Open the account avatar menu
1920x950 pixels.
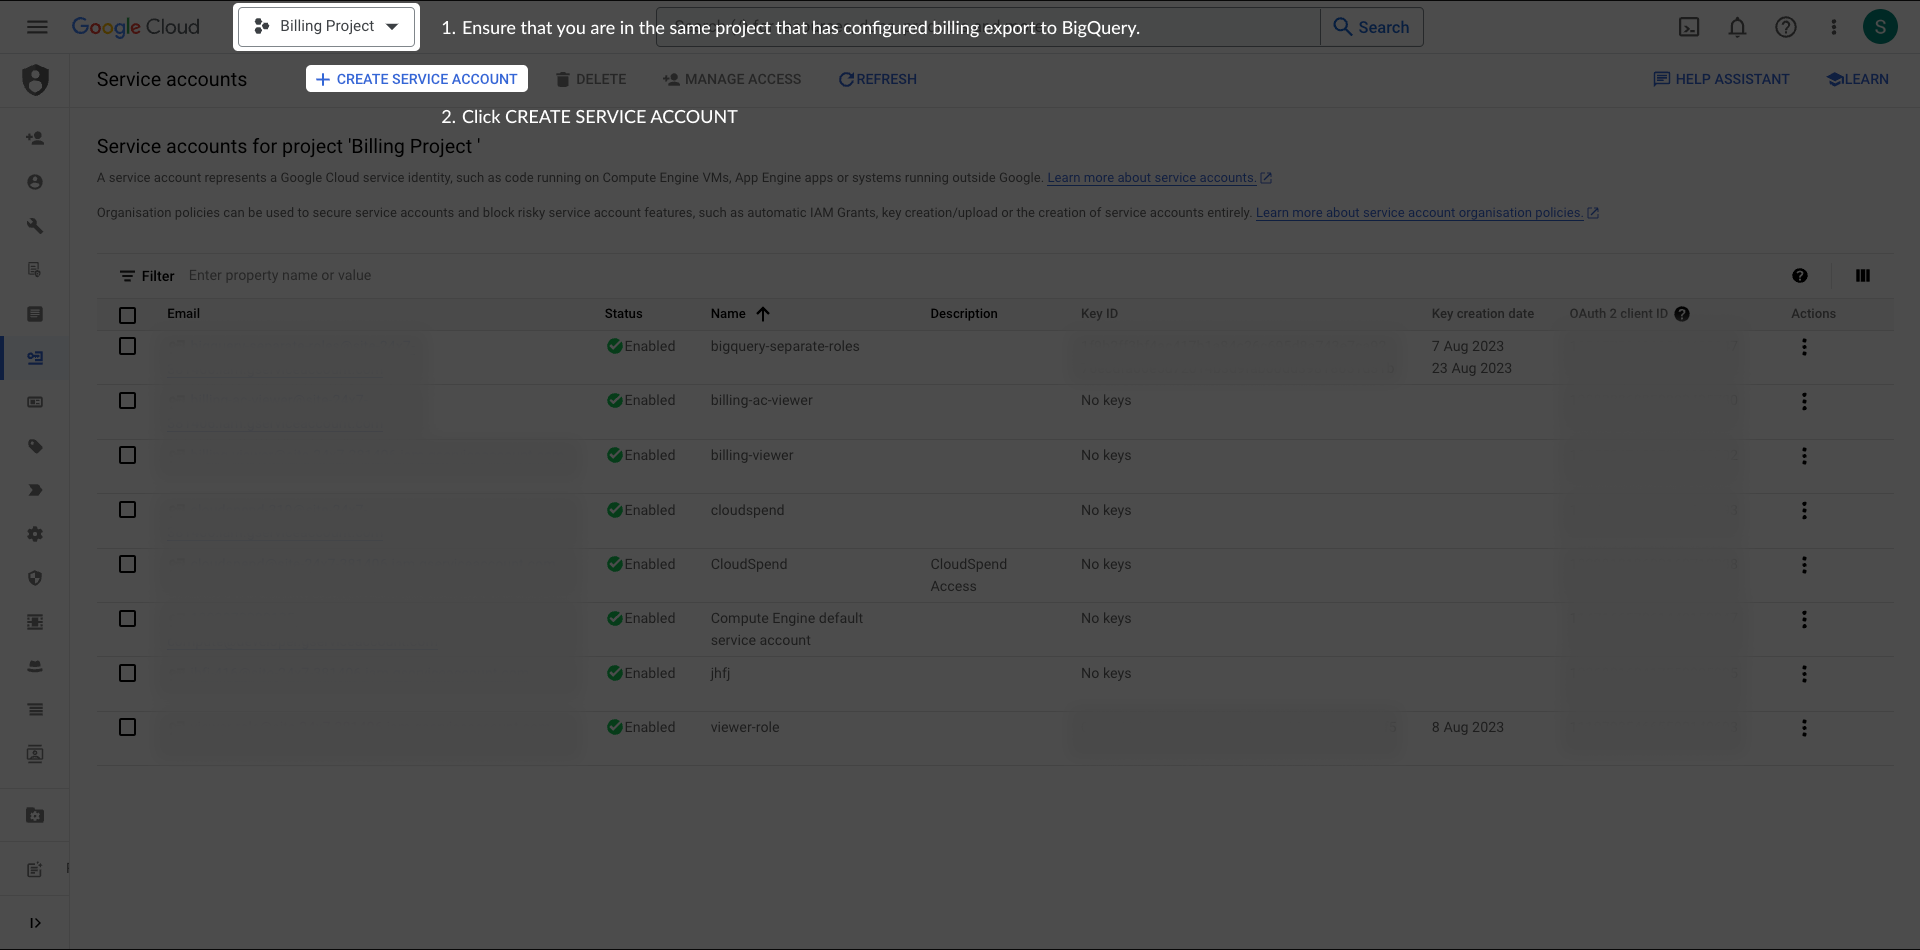point(1881,27)
